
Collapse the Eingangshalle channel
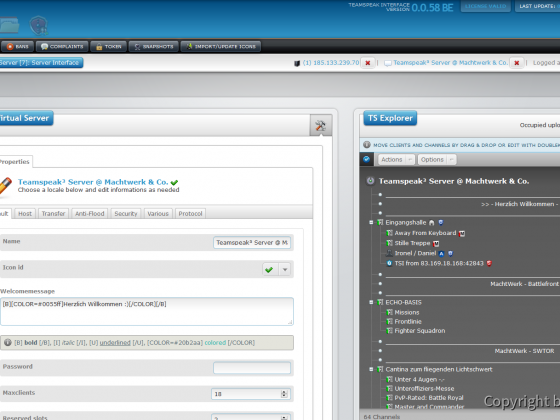point(371,222)
